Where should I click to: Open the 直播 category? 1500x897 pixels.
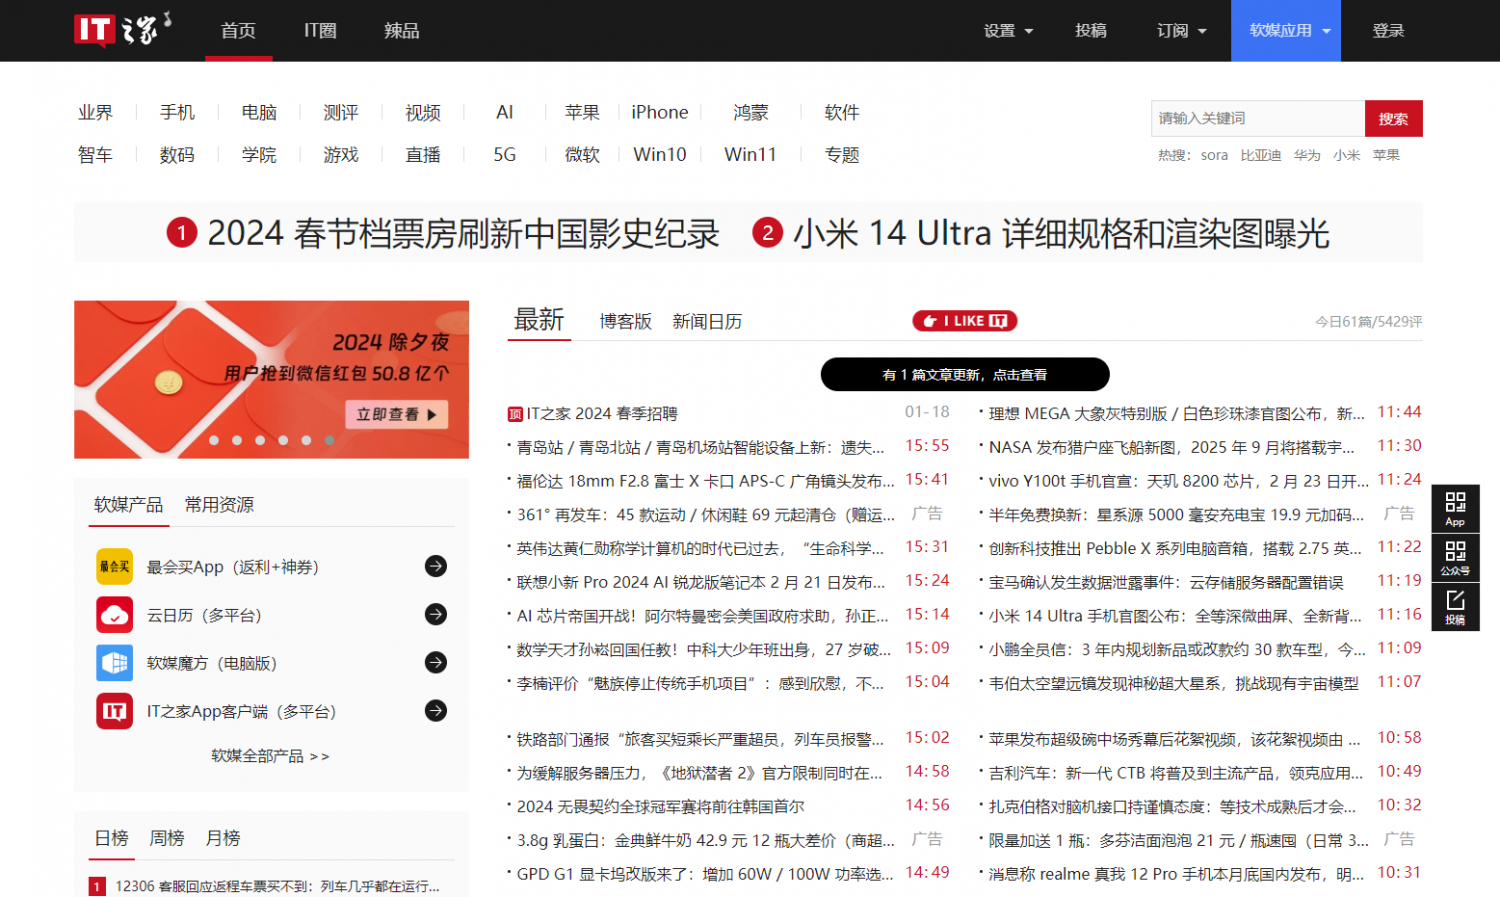tap(423, 154)
